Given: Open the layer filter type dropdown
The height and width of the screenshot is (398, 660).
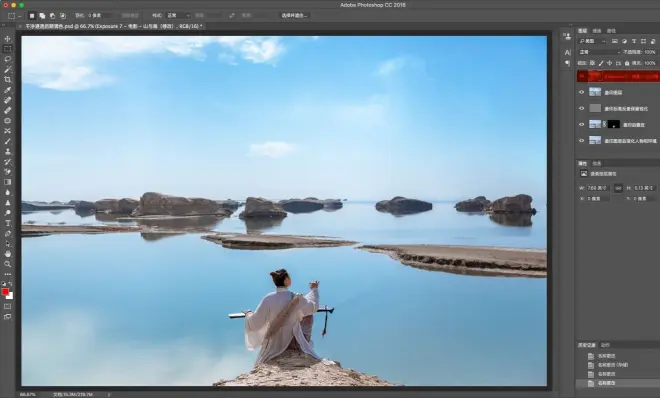Looking at the screenshot, I should coord(592,41).
